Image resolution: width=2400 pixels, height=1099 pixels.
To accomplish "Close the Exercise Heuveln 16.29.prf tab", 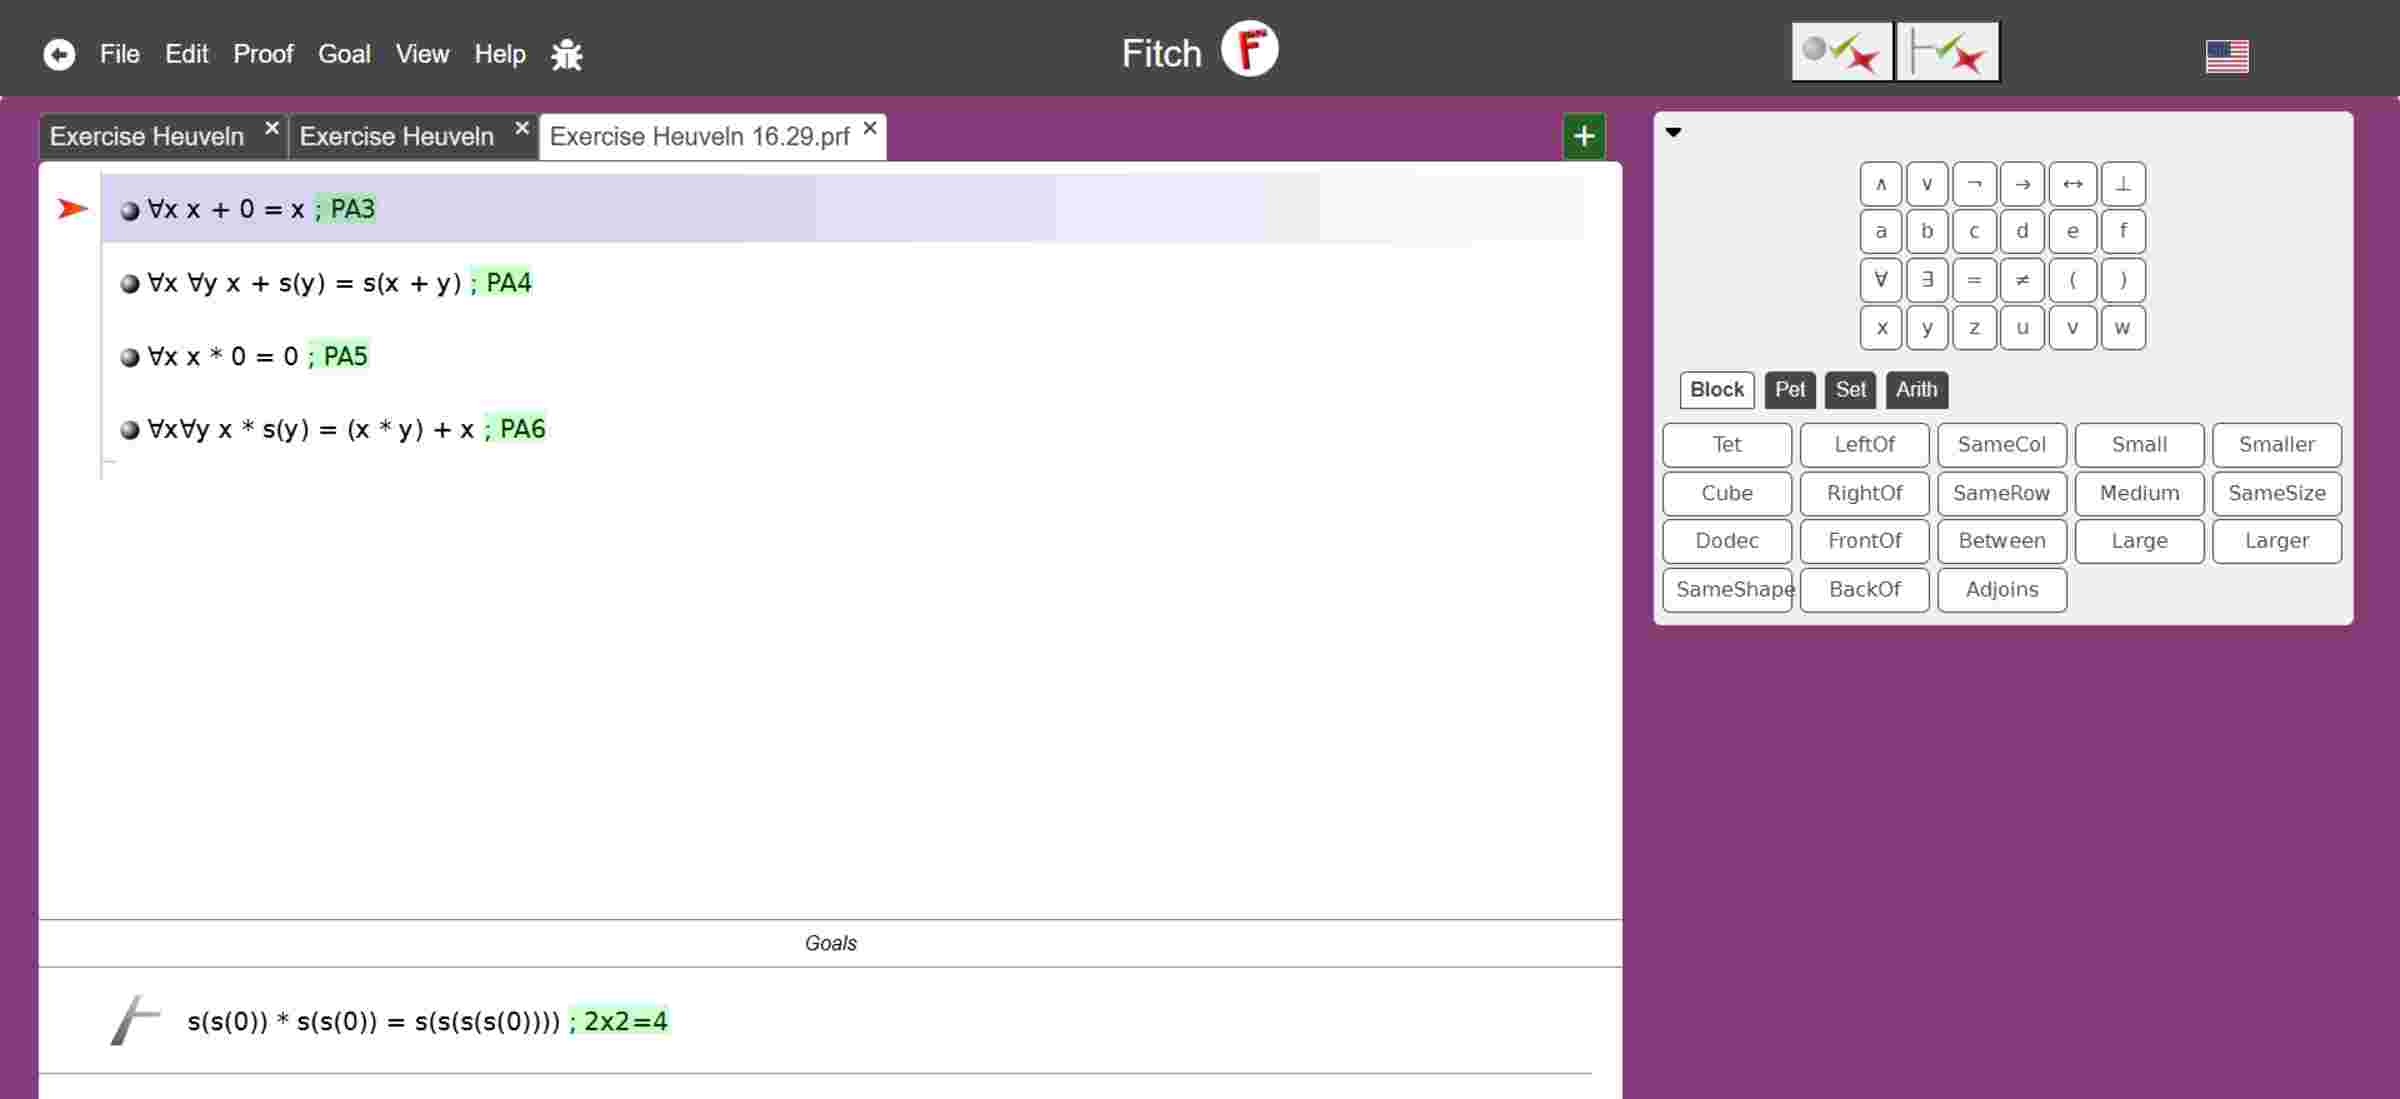I will click(x=870, y=128).
